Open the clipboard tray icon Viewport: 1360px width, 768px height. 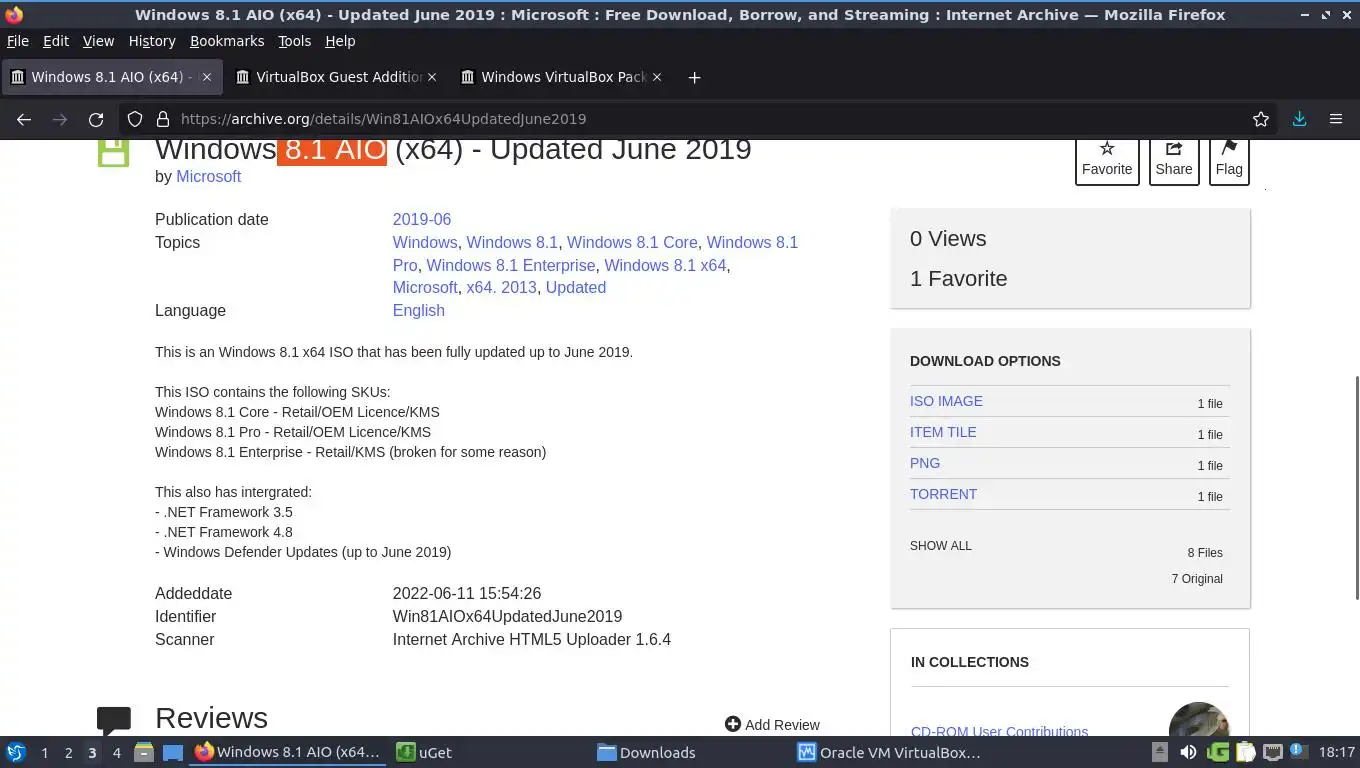(x=1245, y=753)
